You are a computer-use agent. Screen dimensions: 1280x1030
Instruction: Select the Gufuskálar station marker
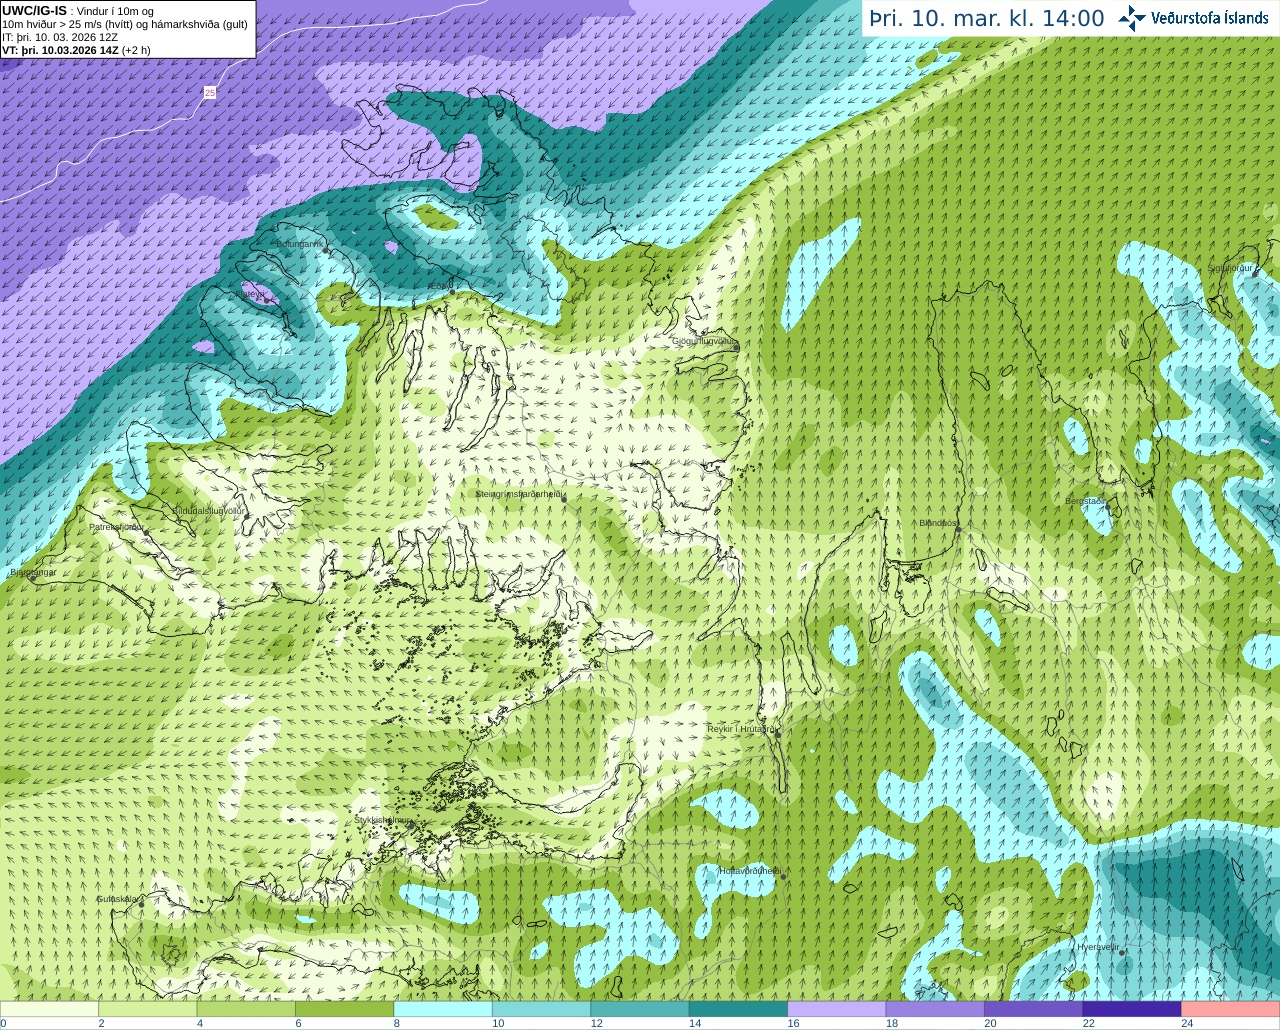(141, 904)
